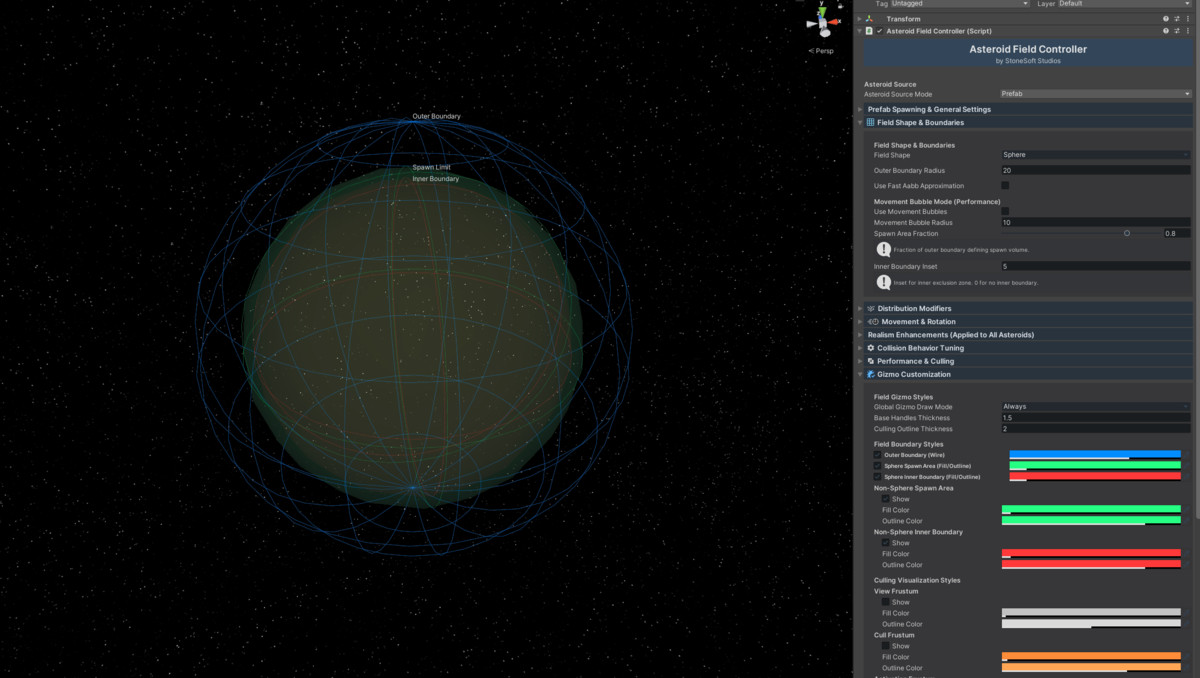Click the Culling Outline Thickness field
Viewport: 1200px width, 678px height.
(1096, 429)
